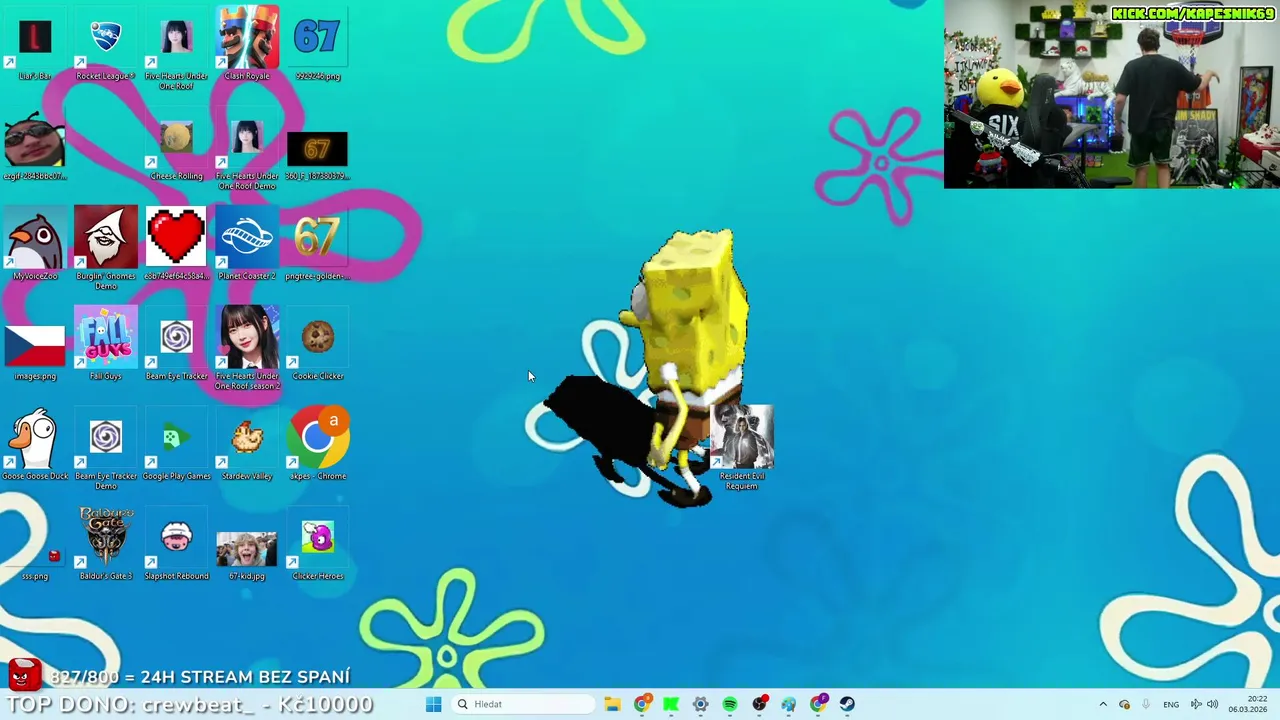
Task: Open the Liar's Bar desktop shortcut
Action: tap(35, 44)
